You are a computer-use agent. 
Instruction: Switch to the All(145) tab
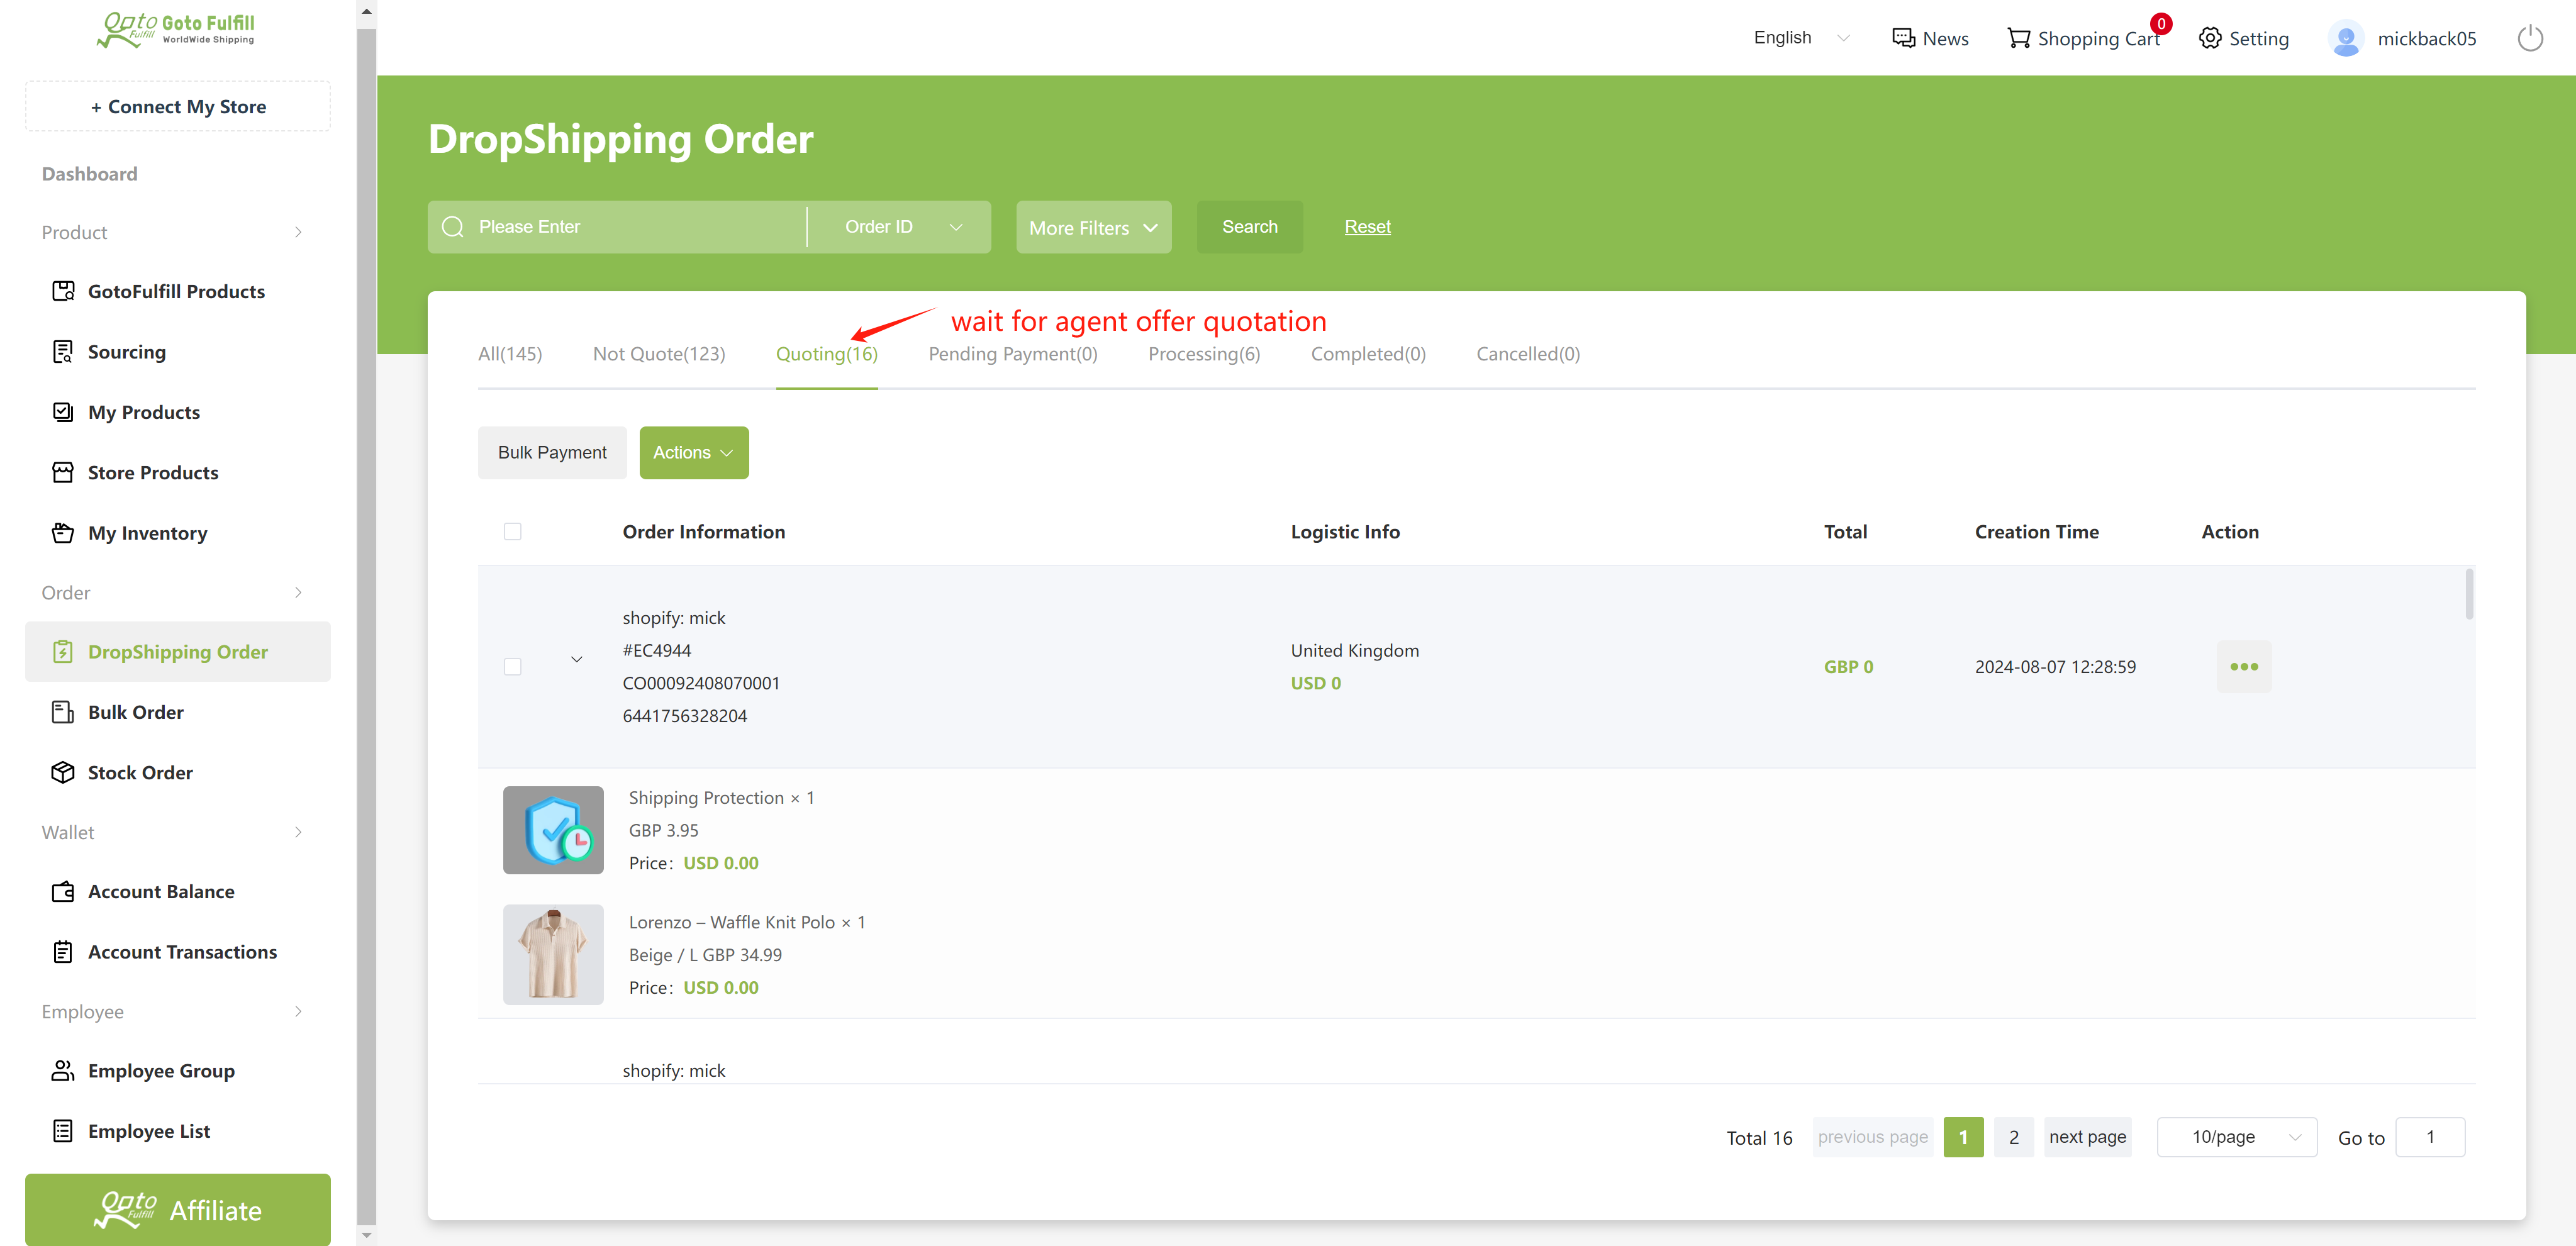coord(510,354)
